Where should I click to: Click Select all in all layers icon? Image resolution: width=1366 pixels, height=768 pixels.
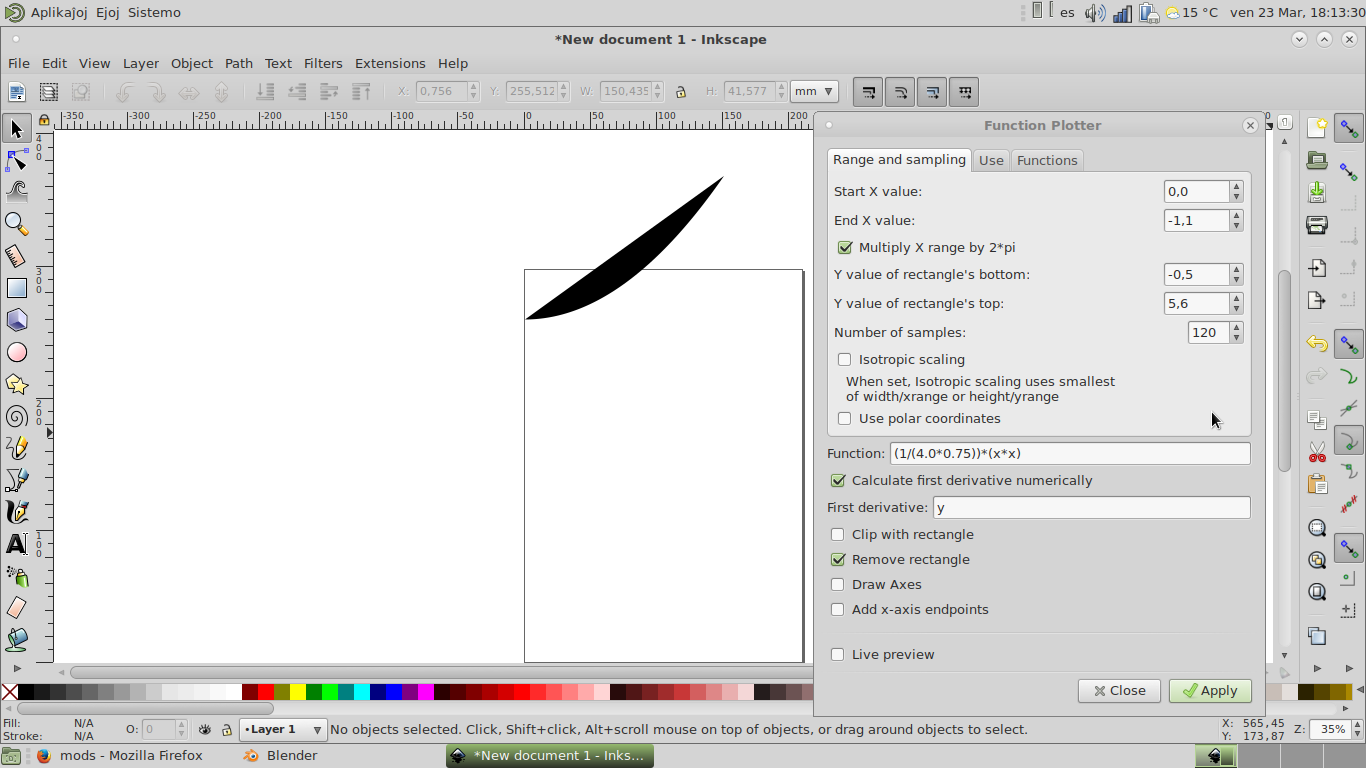[49, 92]
